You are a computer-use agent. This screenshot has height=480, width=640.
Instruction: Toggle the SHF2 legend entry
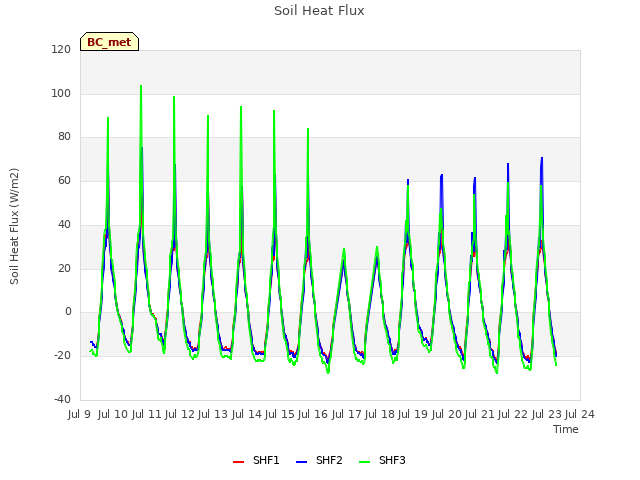(x=319, y=460)
